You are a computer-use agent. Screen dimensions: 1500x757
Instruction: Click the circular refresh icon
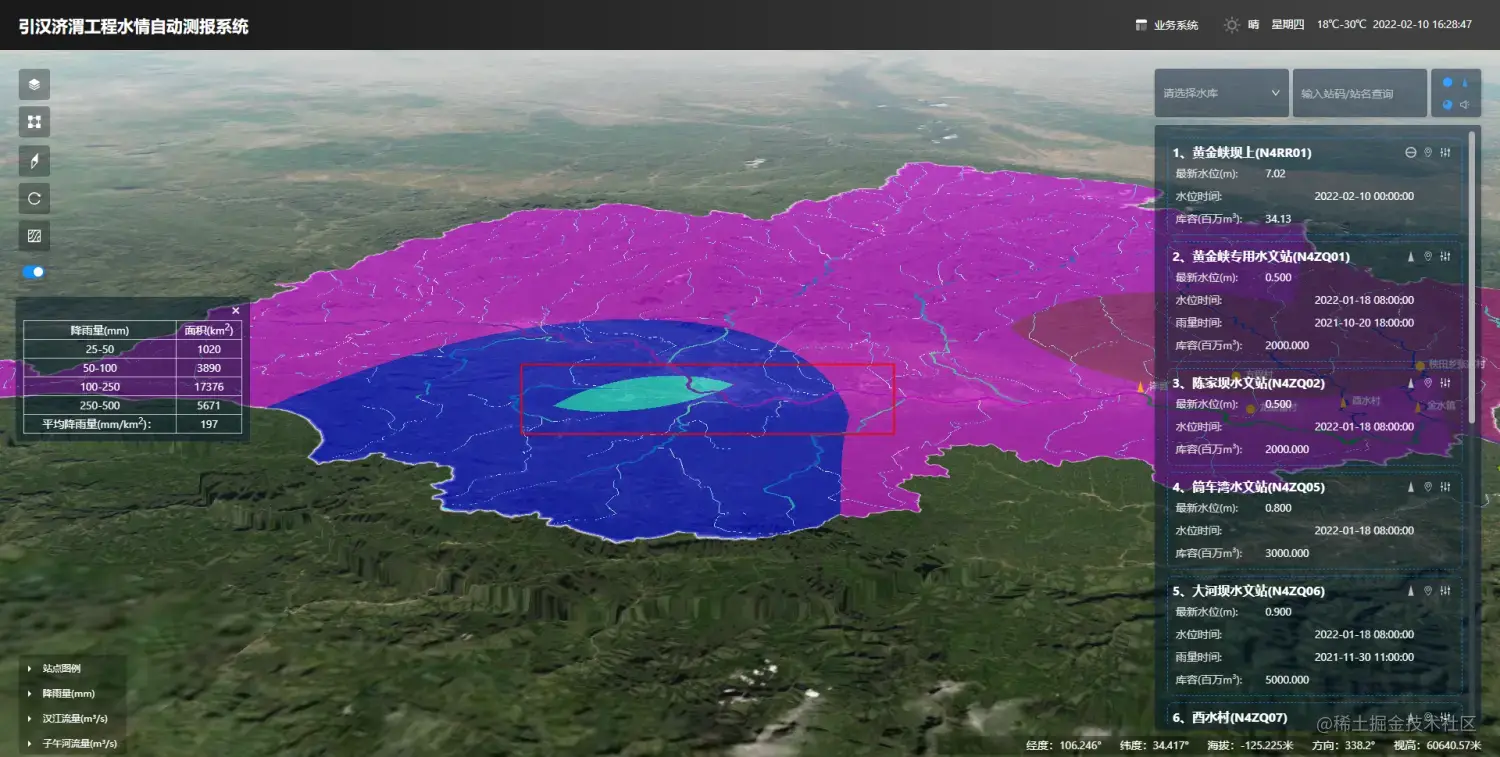click(x=34, y=198)
